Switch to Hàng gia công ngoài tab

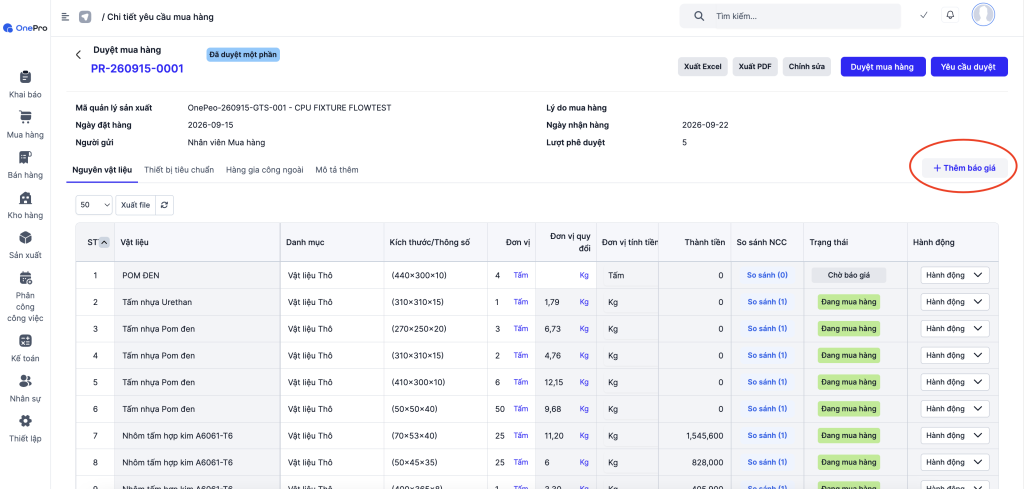click(x=264, y=170)
